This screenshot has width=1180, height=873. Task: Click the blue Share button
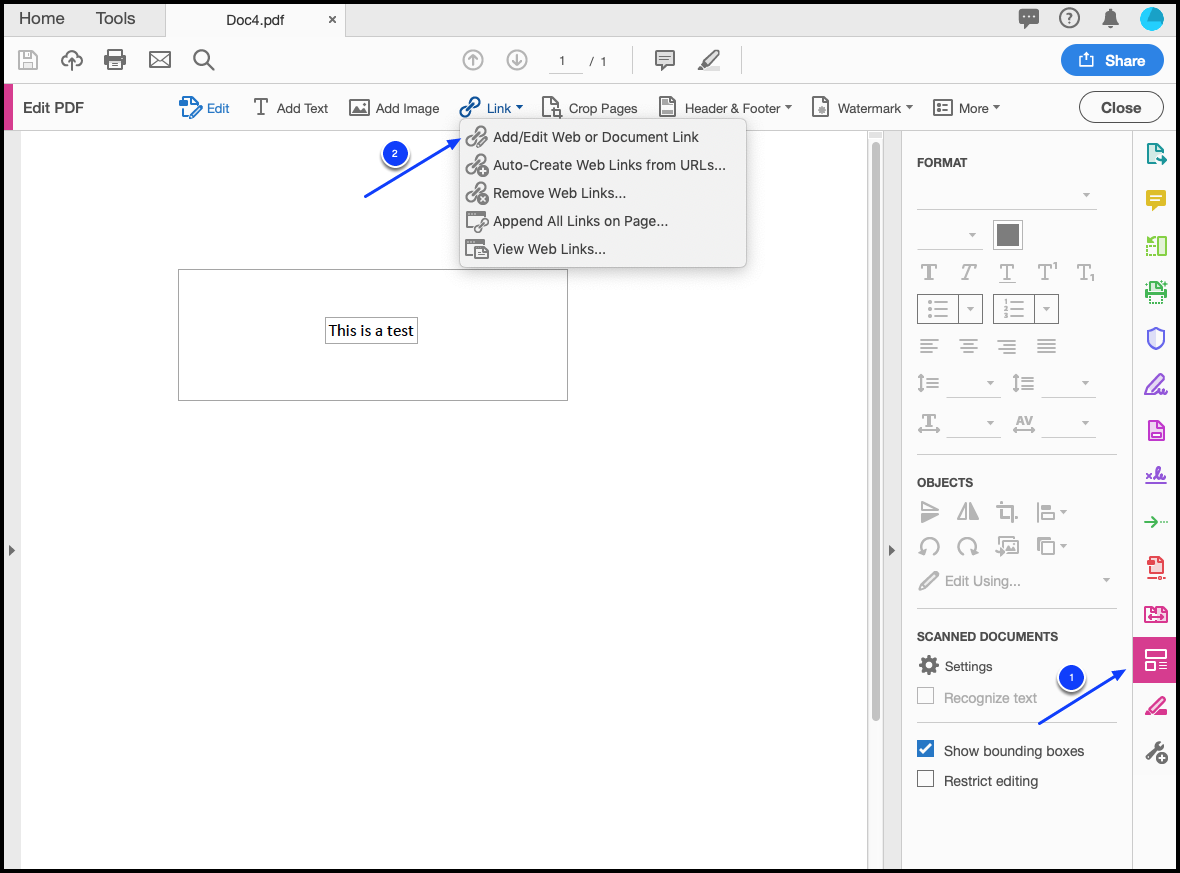click(x=1112, y=60)
